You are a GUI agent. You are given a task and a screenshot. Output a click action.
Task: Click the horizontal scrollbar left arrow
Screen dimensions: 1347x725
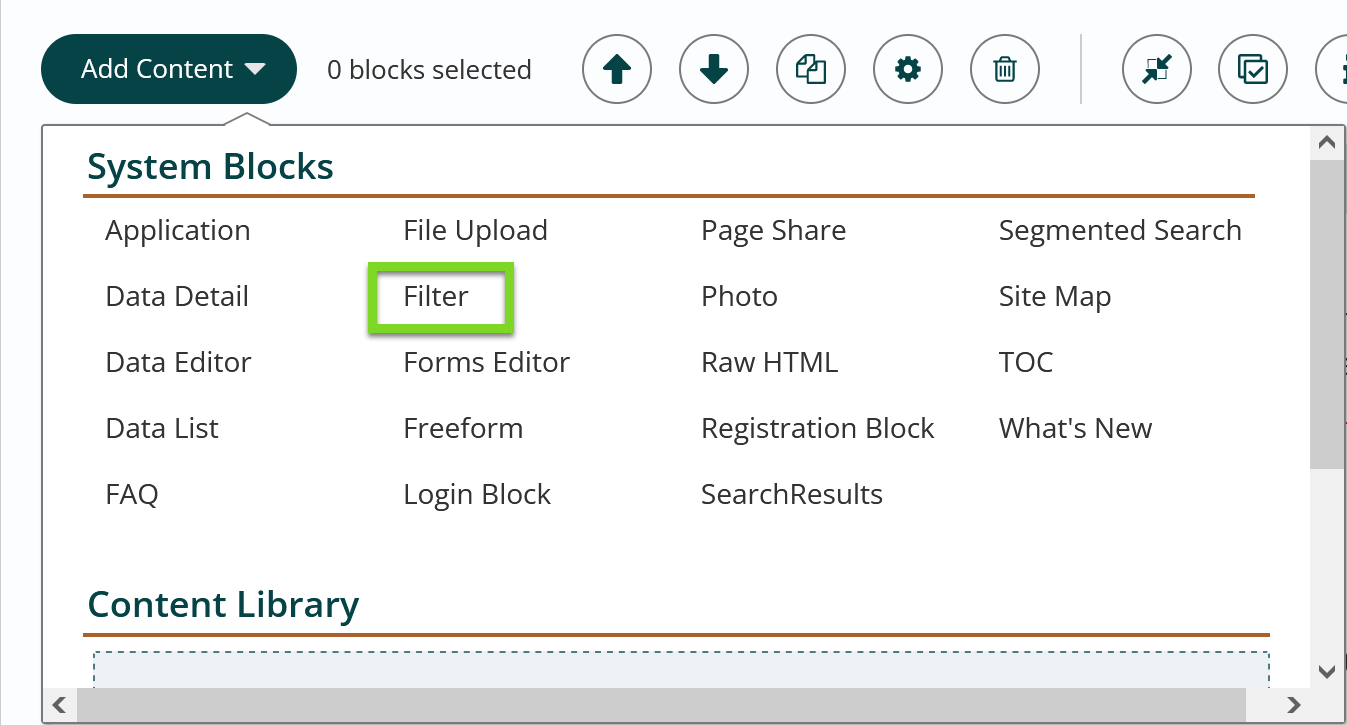[60, 705]
